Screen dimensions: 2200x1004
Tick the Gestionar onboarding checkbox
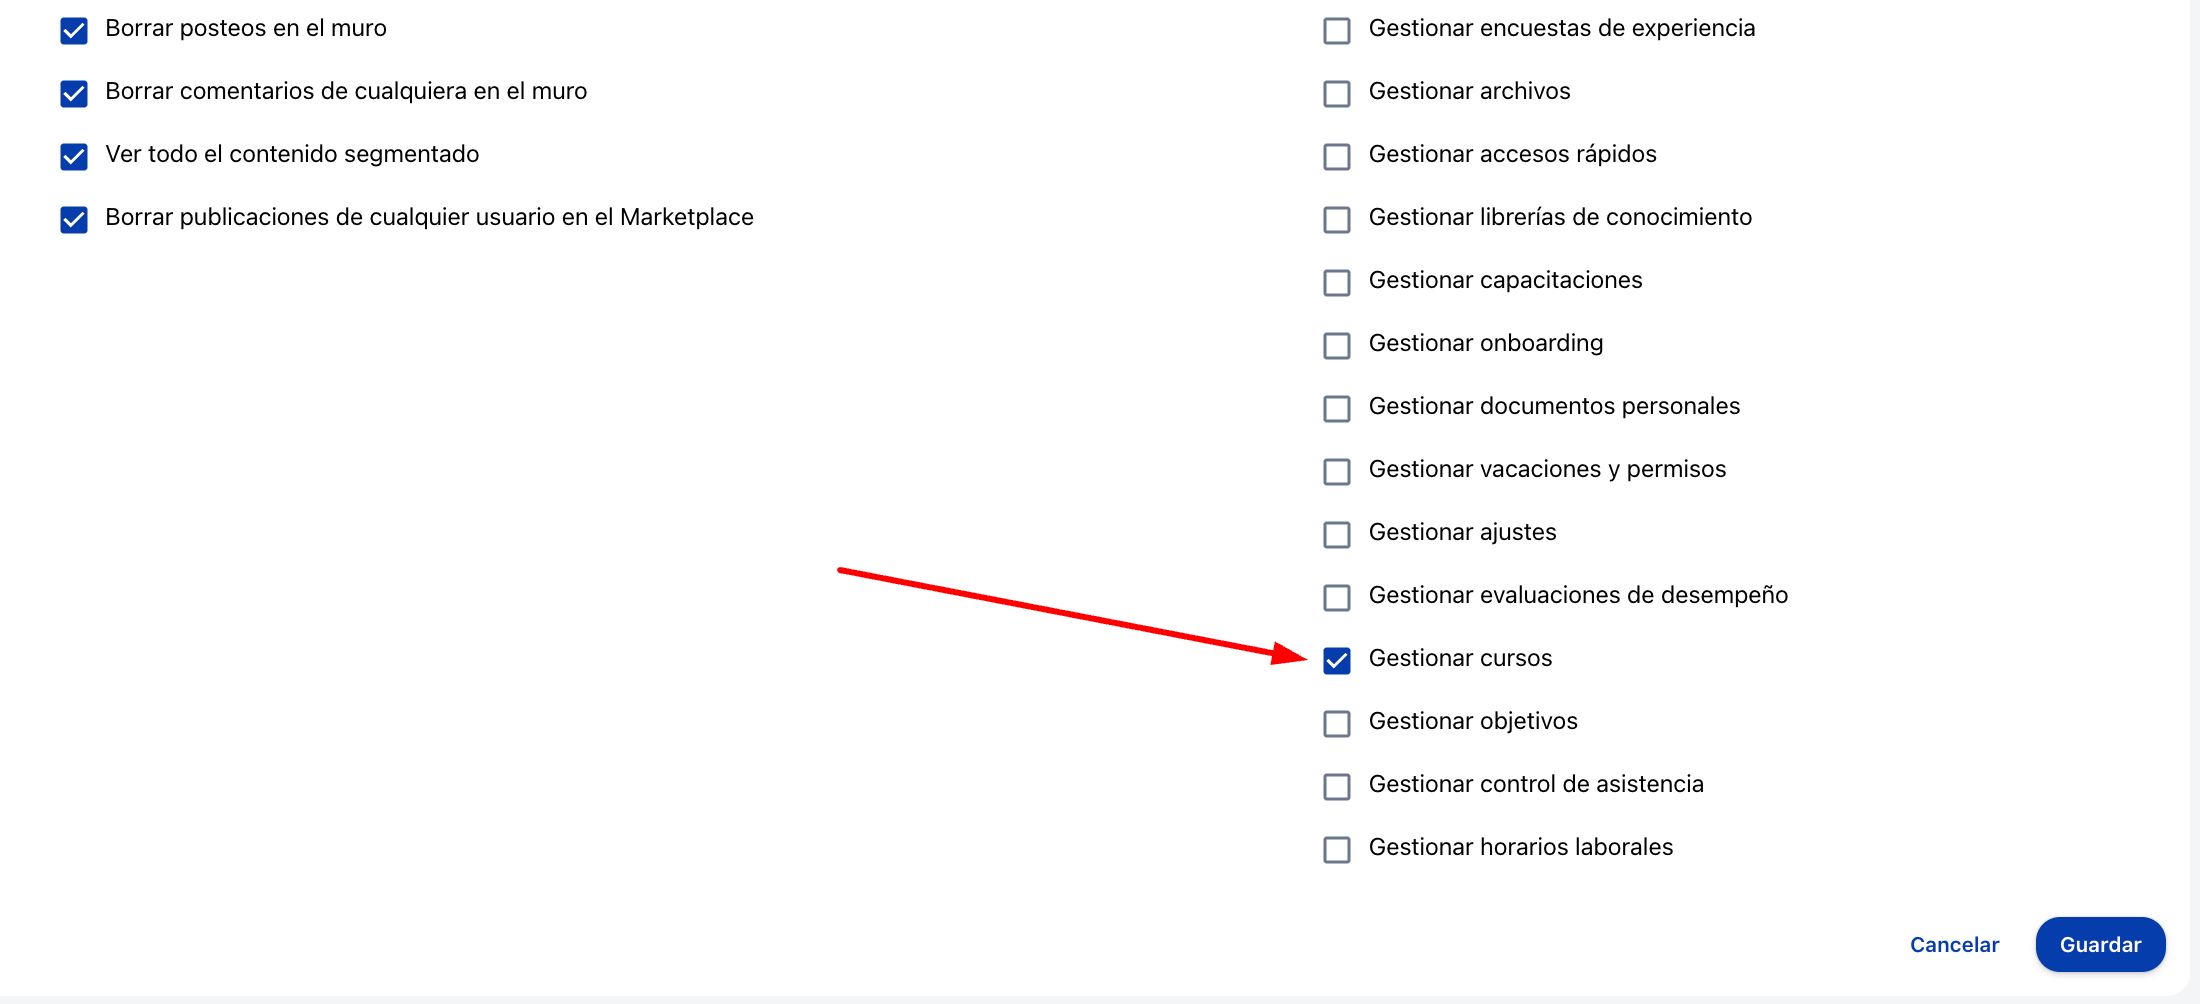(1337, 346)
